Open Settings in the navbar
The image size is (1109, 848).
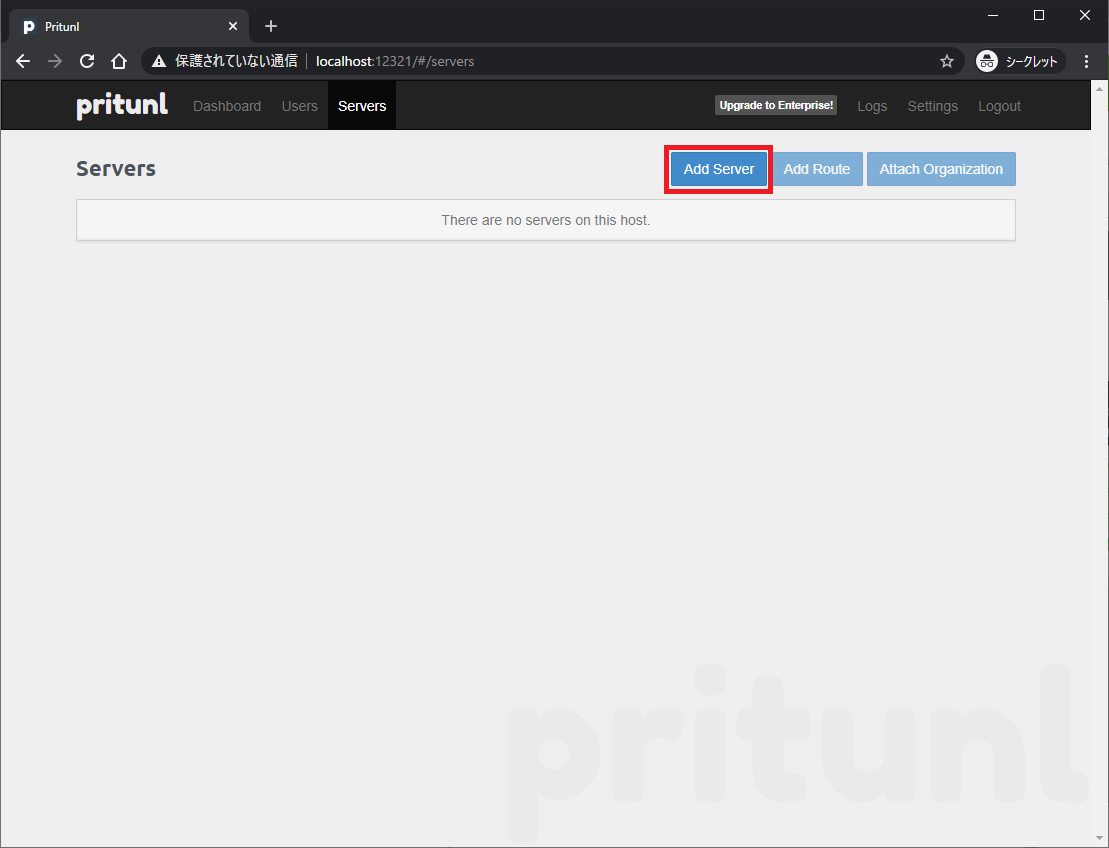(x=933, y=106)
